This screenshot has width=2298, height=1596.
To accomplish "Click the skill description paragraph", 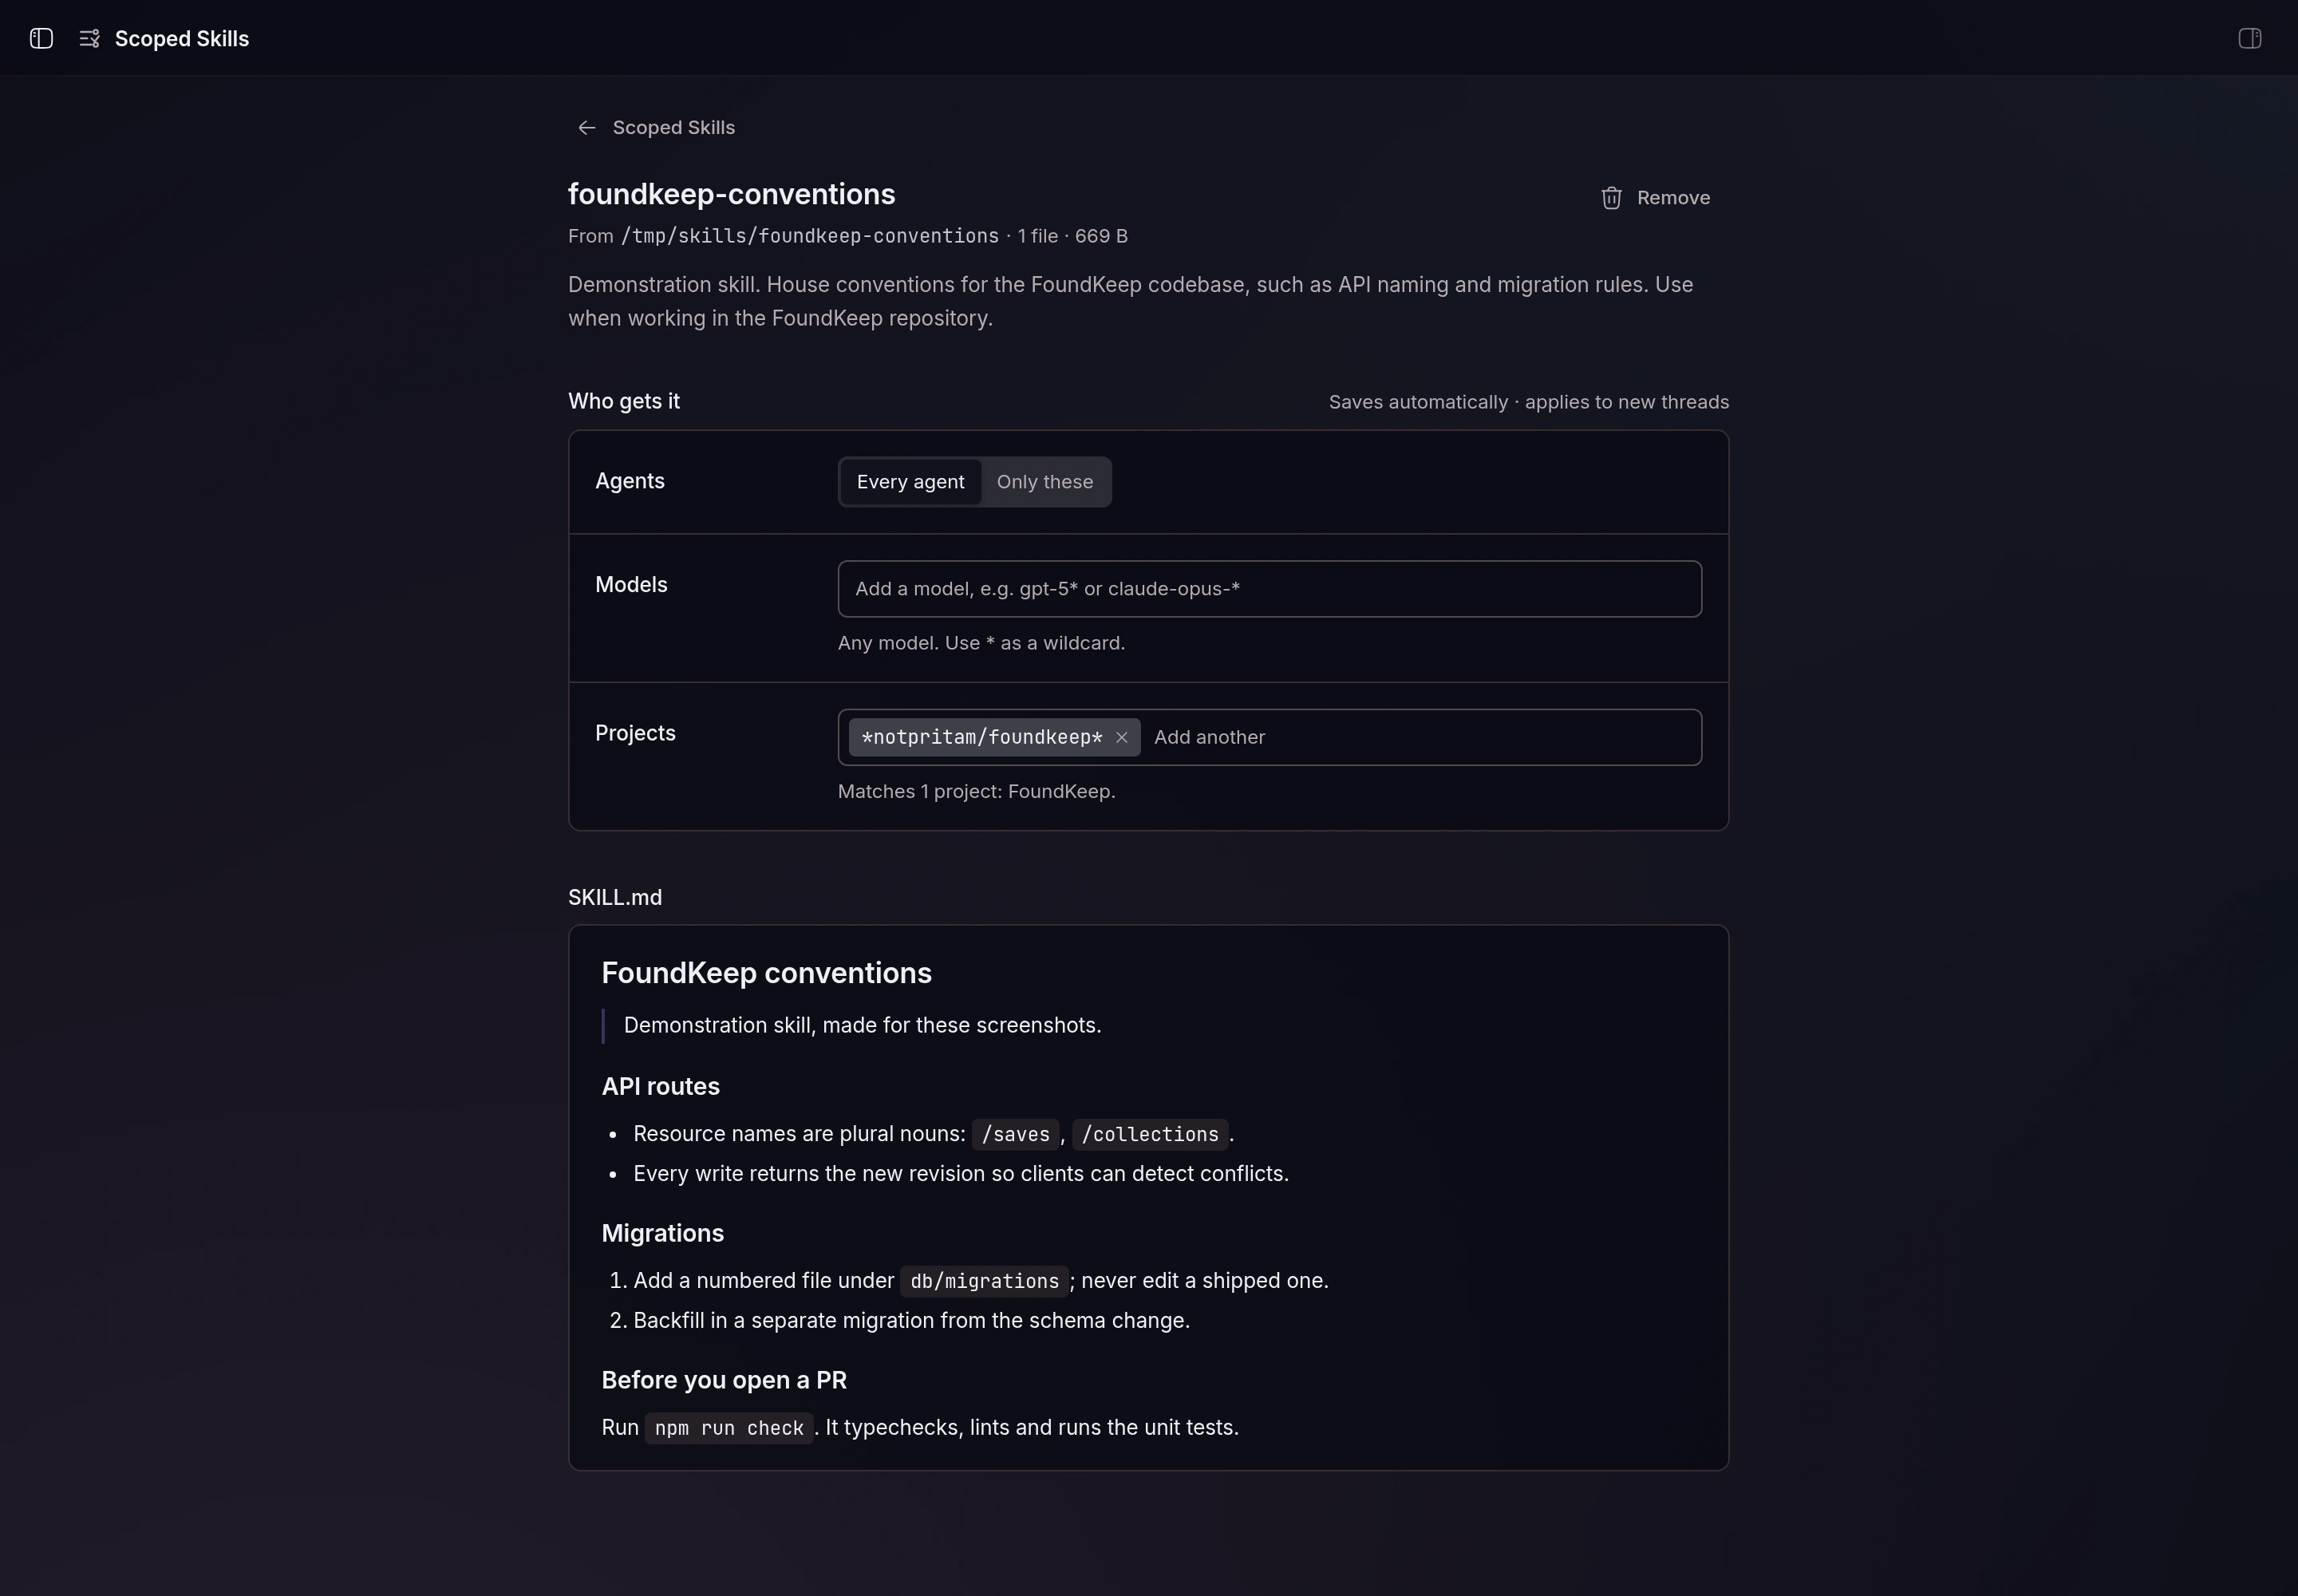I will click(x=1130, y=301).
